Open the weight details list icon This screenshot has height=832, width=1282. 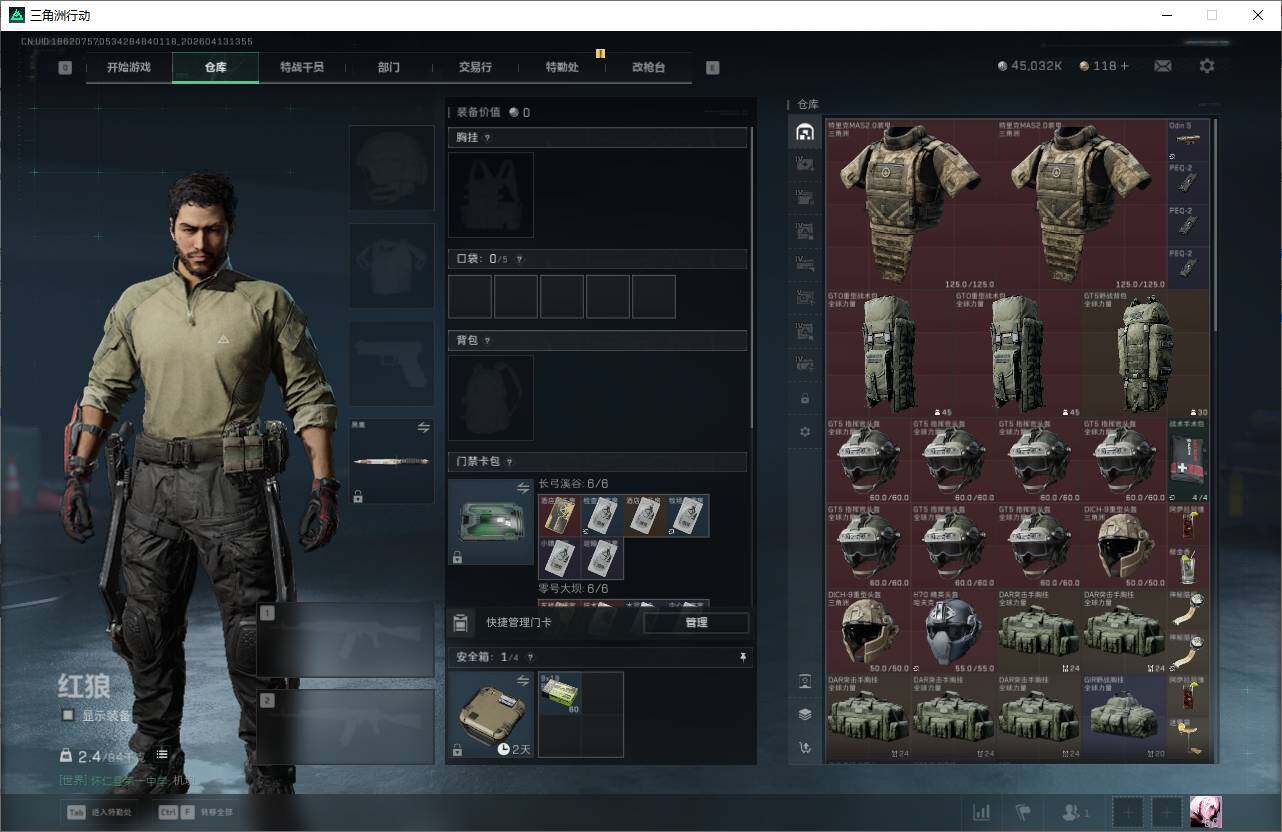coord(161,755)
